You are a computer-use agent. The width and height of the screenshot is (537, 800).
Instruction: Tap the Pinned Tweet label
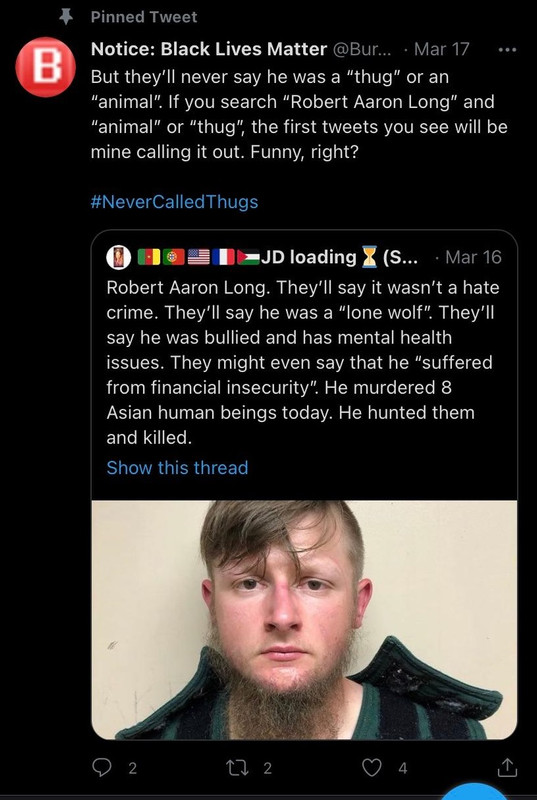(x=144, y=17)
